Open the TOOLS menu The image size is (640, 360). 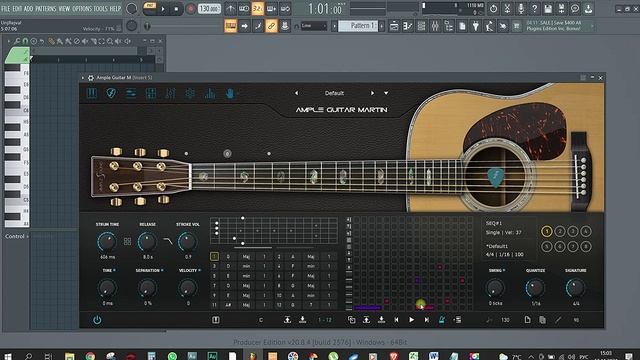click(x=101, y=8)
